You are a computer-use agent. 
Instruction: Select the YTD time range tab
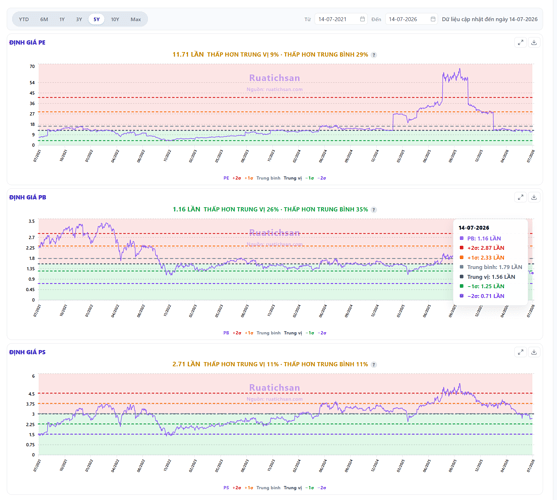pos(24,19)
